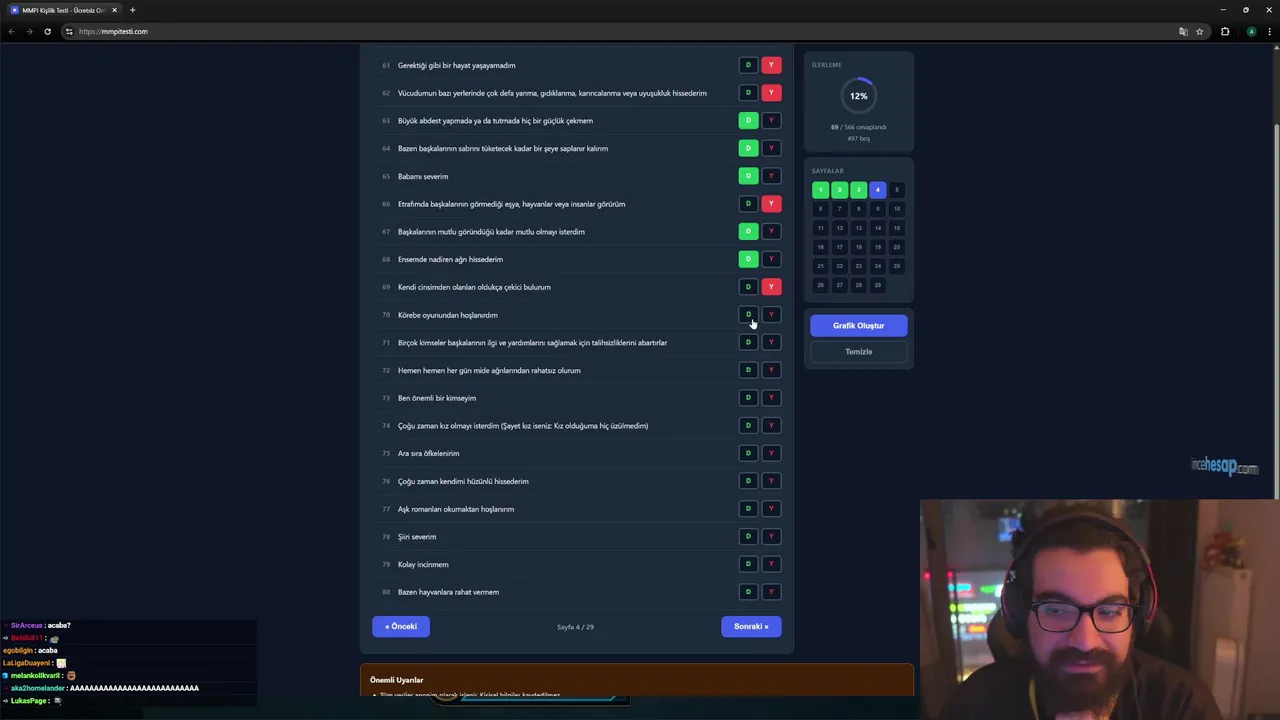1280x720 pixels.
Task: Click question text "Kolay incinmem"
Action: point(423,564)
